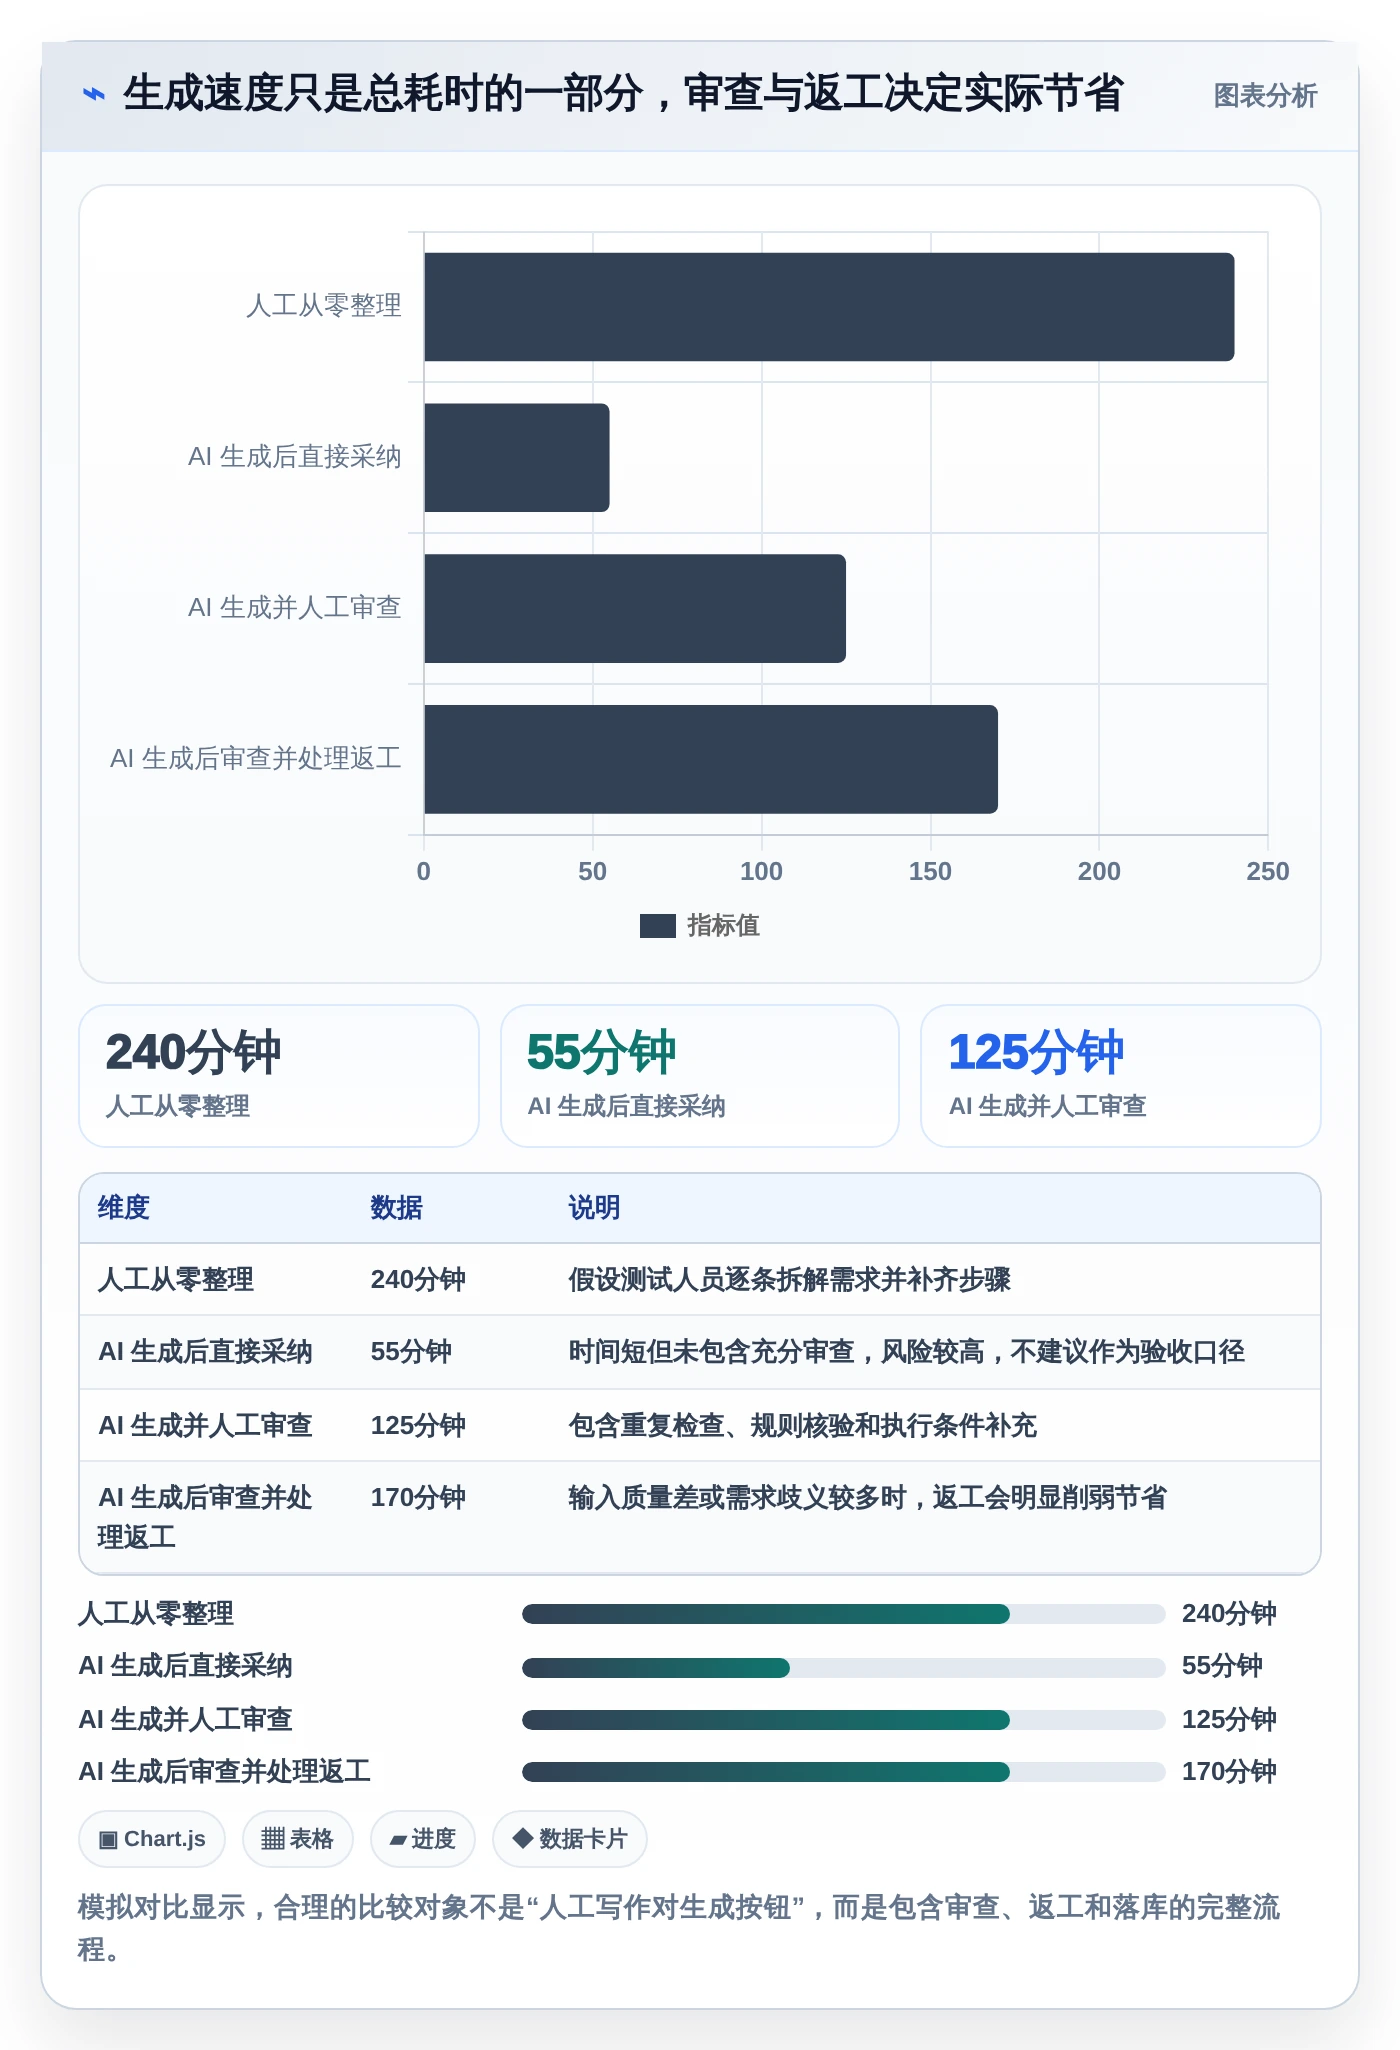
Task: Click the footer paragraph starting 模拟对比显示
Action: click(x=679, y=1928)
